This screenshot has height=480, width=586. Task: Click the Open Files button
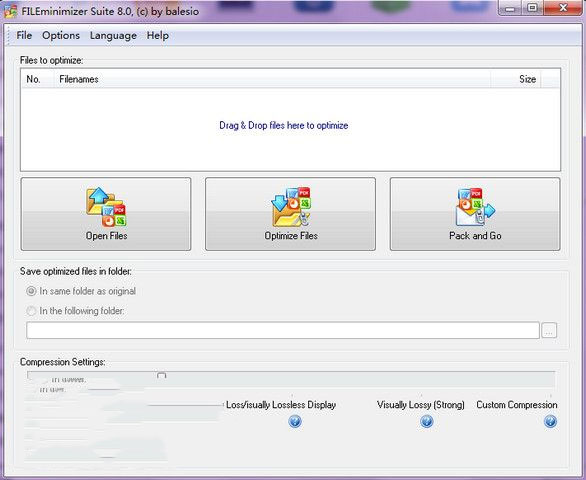tap(106, 214)
